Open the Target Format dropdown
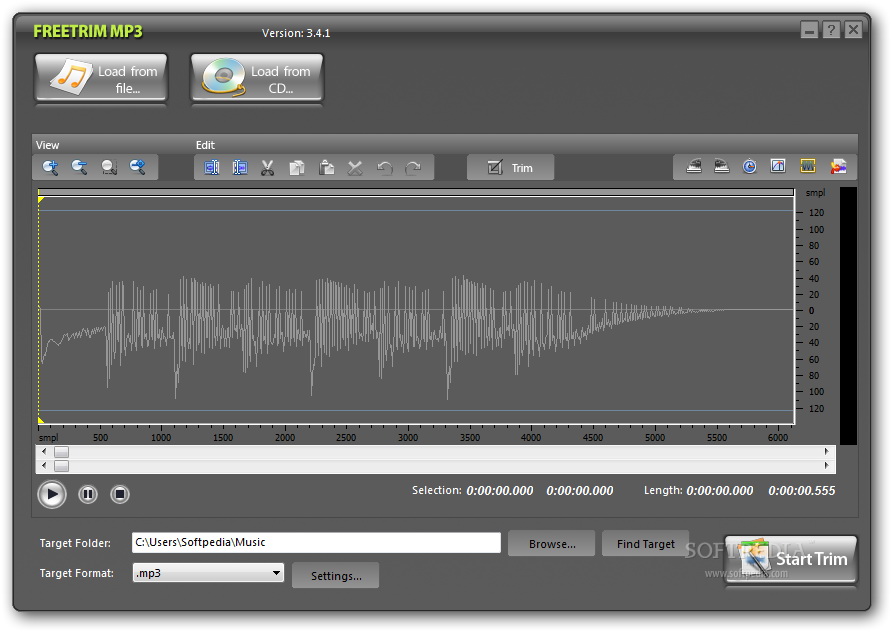This screenshot has width=892, height=632. point(276,574)
